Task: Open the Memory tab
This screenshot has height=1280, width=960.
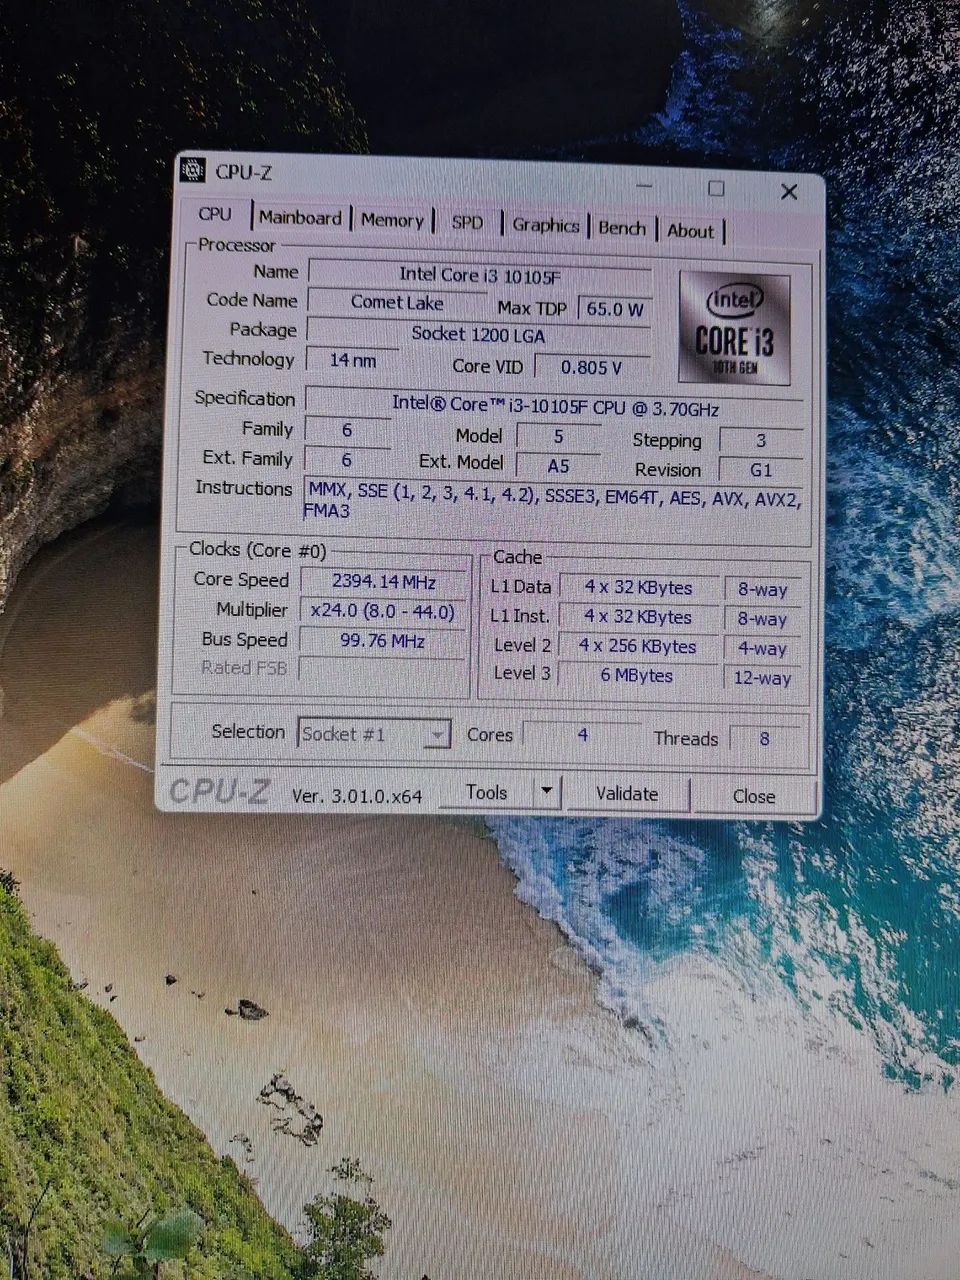Action: (392, 220)
